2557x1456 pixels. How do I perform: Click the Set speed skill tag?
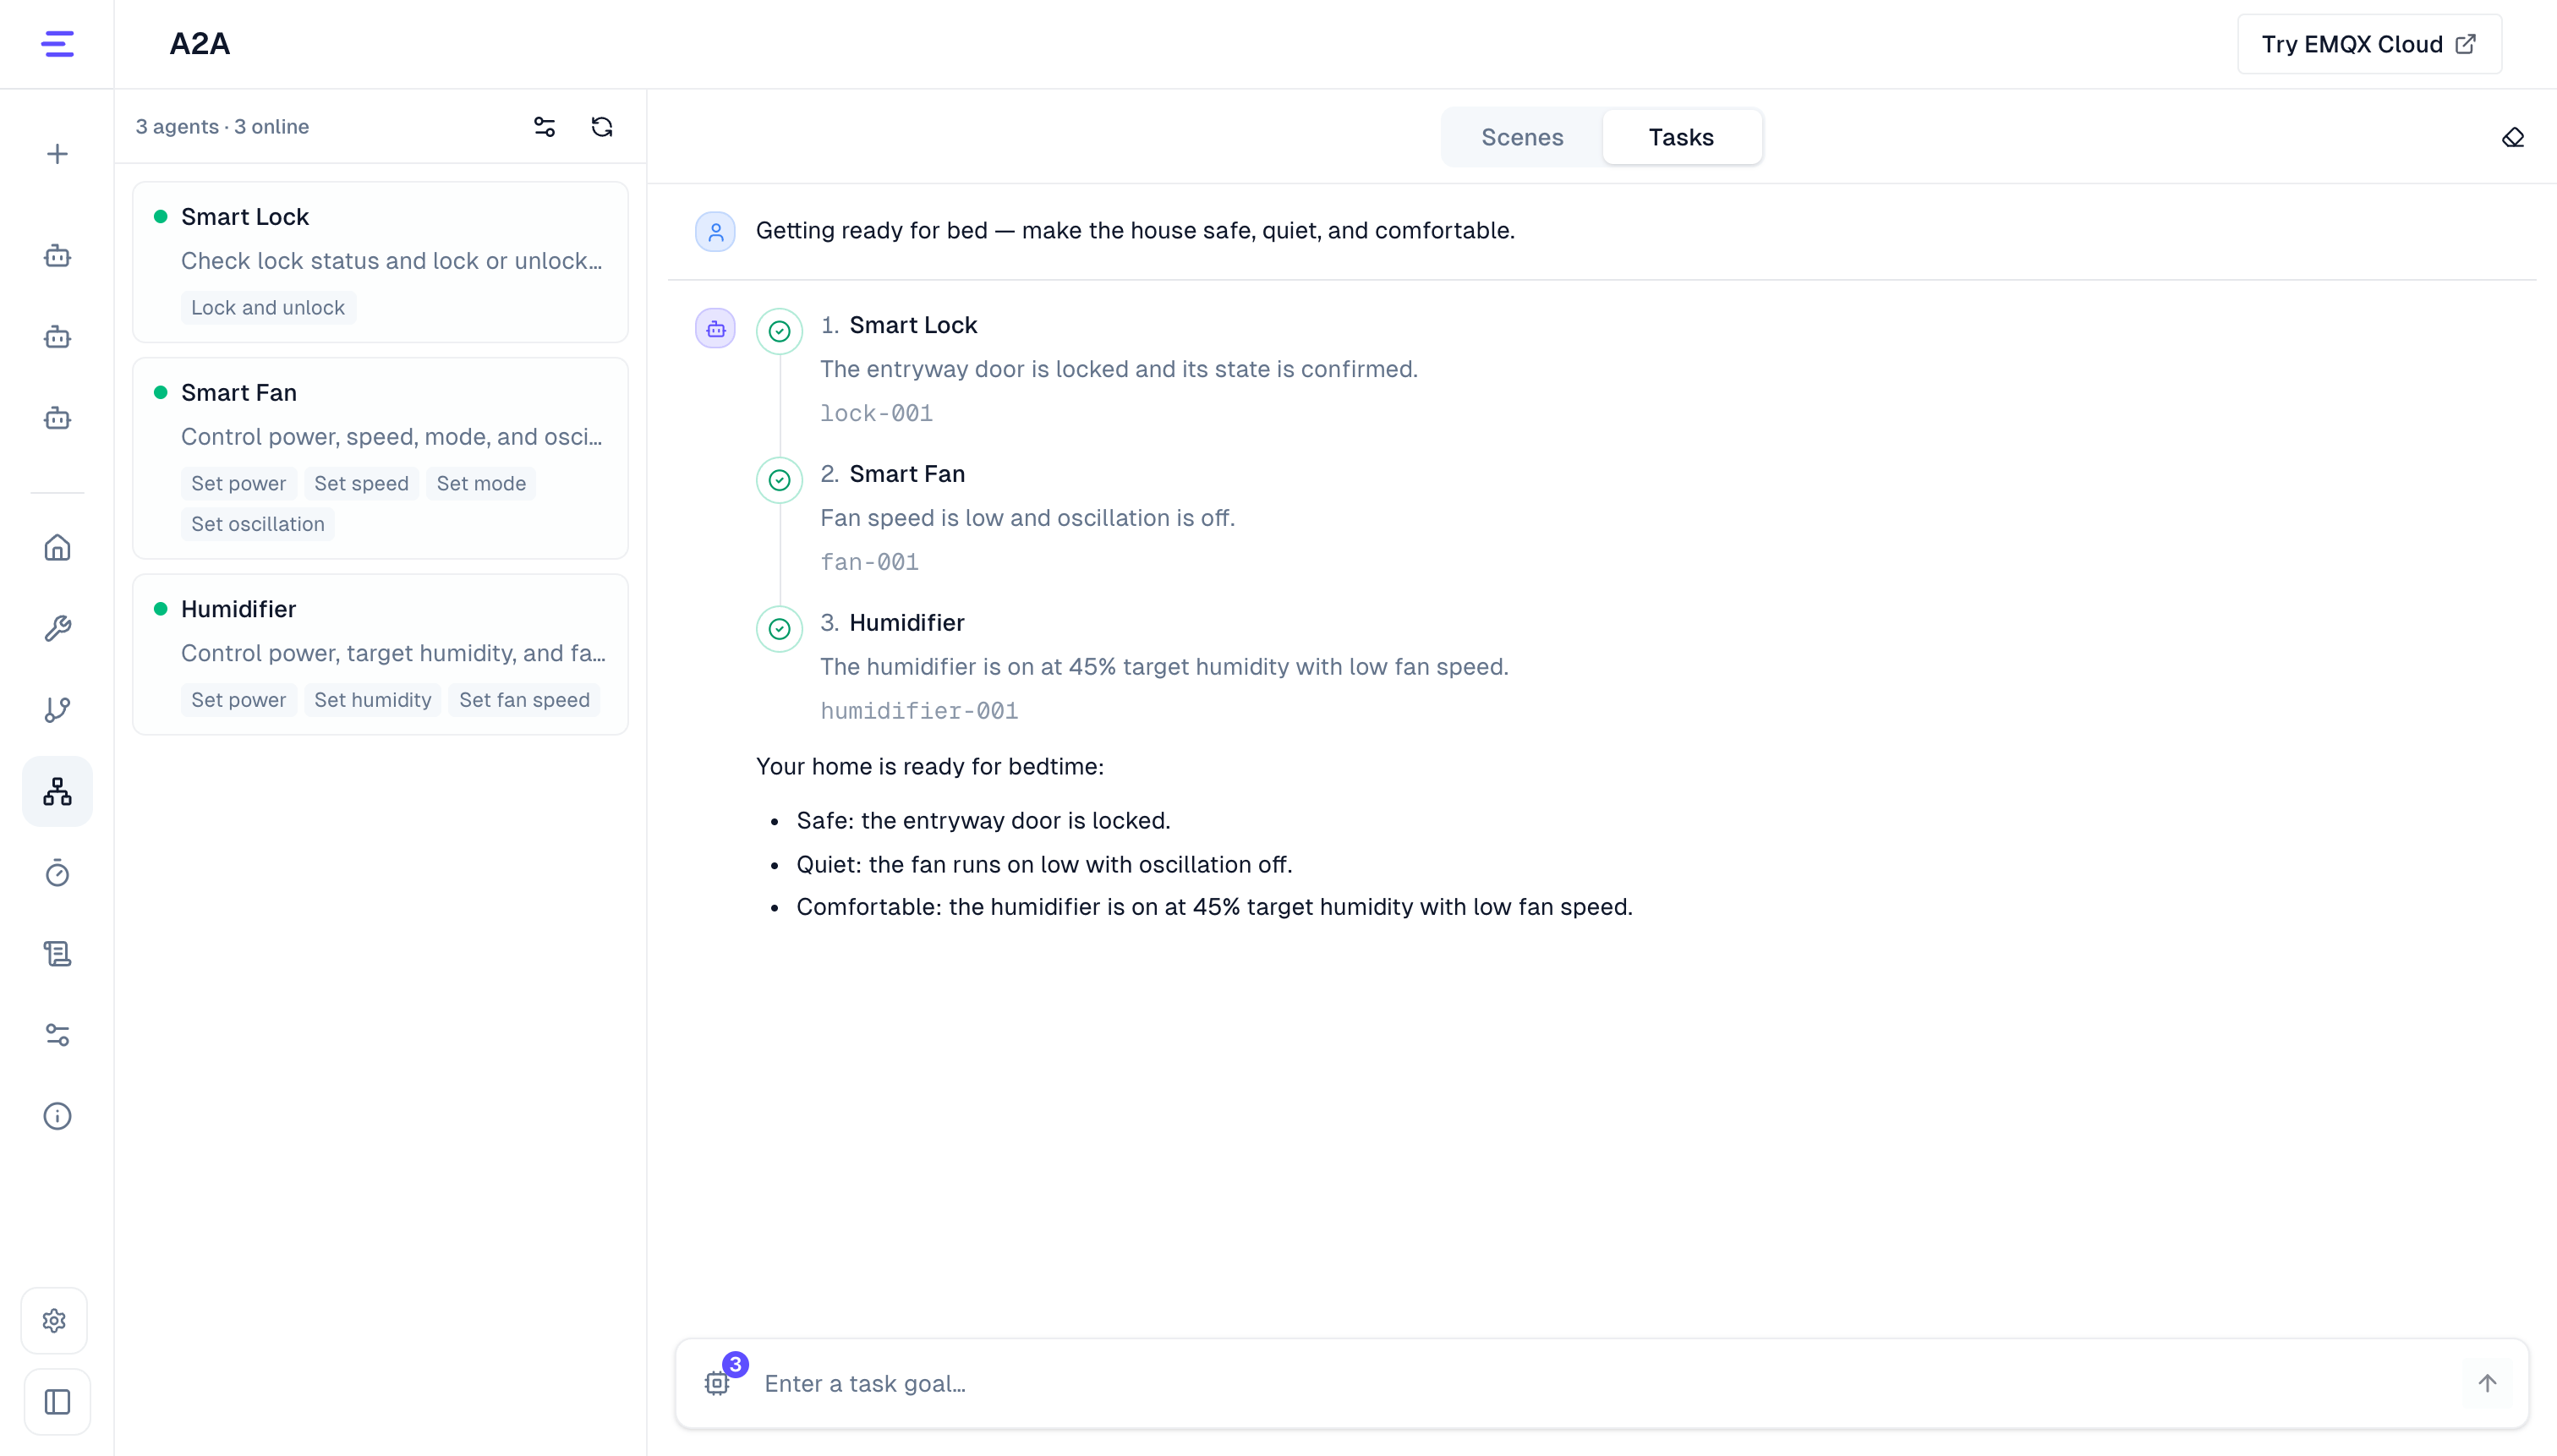pos(361,484)
